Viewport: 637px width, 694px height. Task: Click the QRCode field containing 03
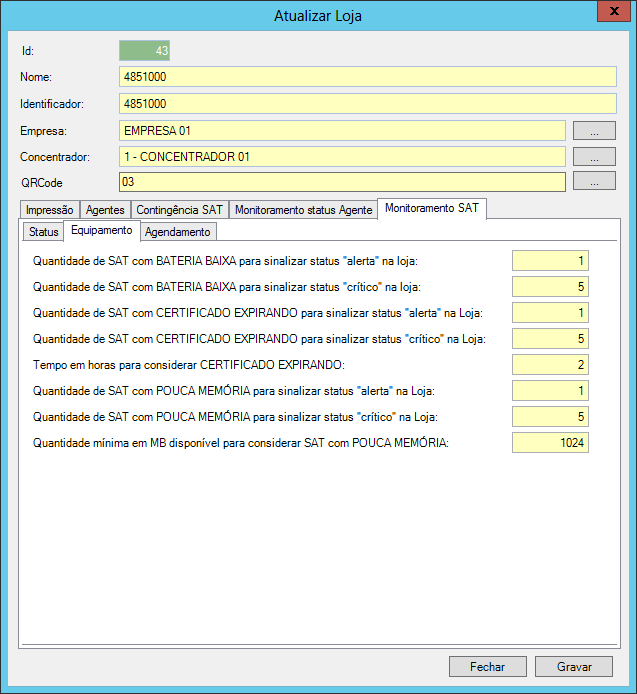(341, 182)
